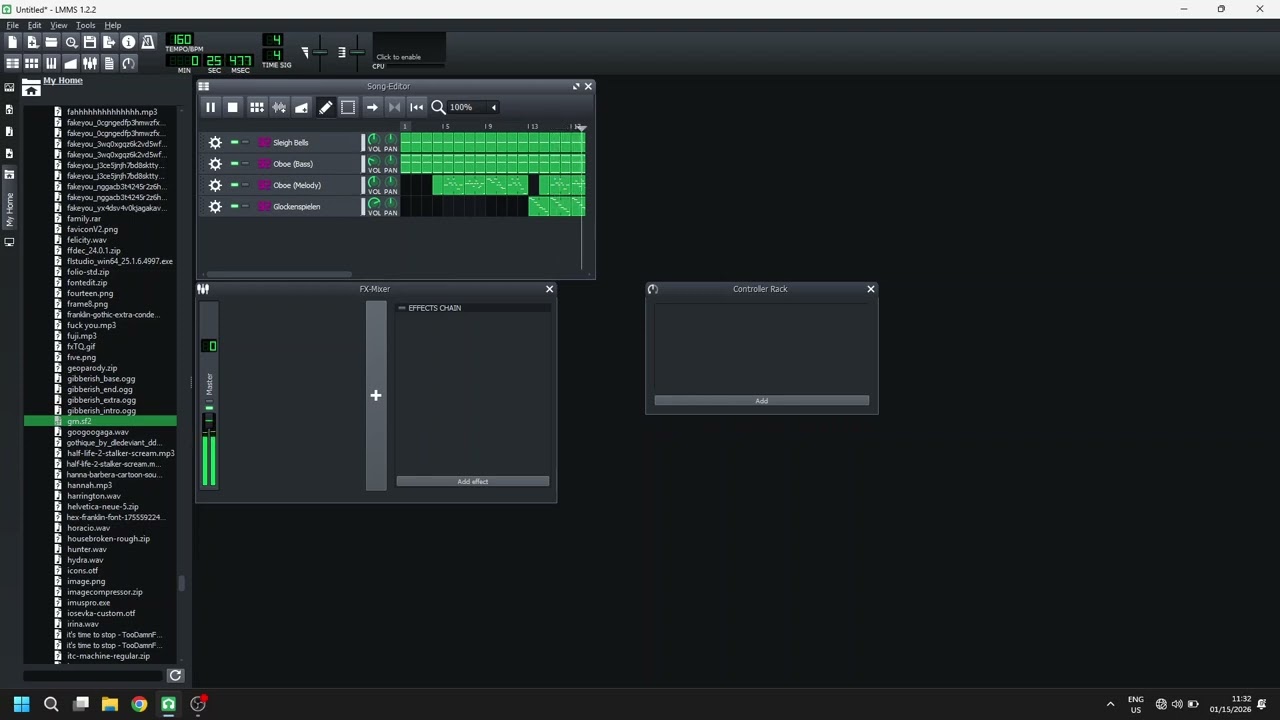The width and height of the screenshot is (1280, 720).
Task: Select the selection edit mode tool
Action: (347, 107)
